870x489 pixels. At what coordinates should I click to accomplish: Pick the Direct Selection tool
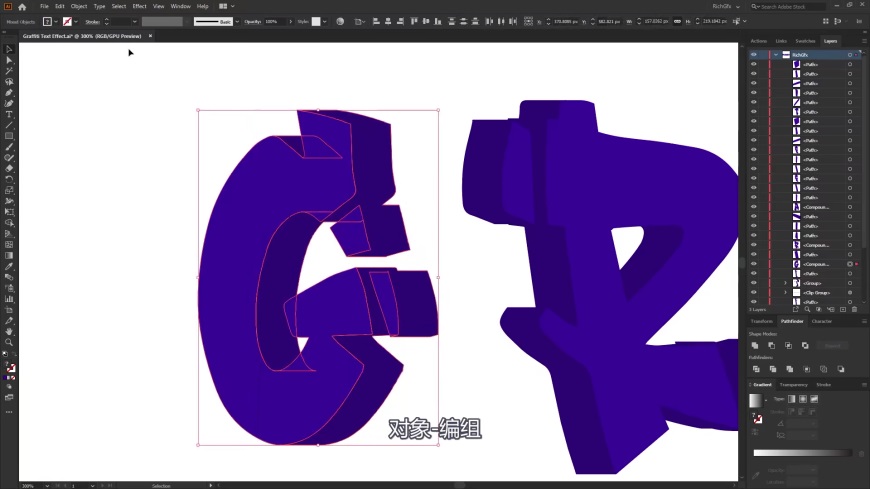9,60
